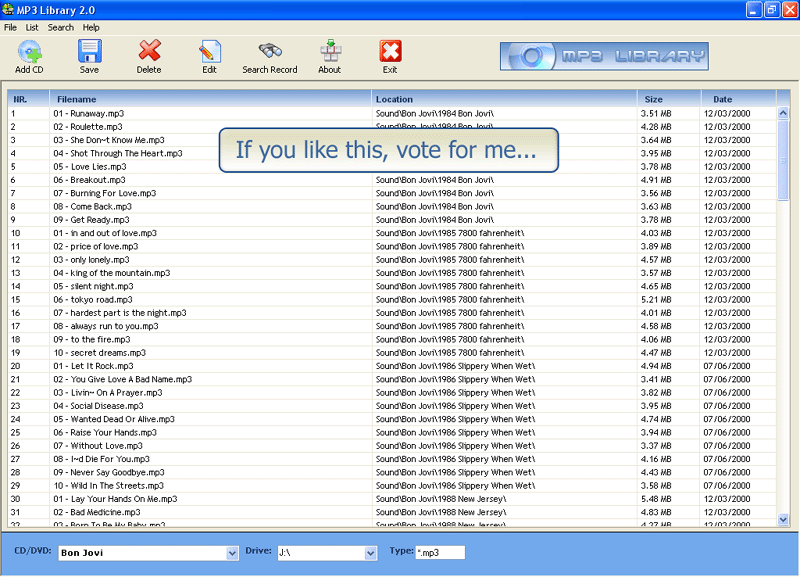Click the MP3 Library logo banner
800x577 pixels.
[604, 56]
